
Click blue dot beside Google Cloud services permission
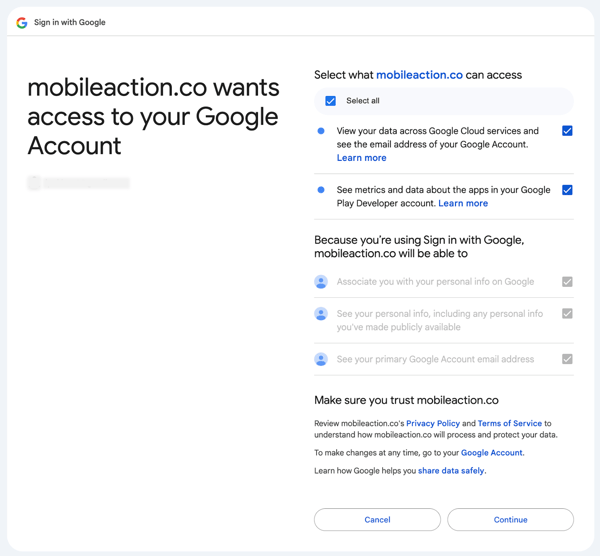click(x=321, y=131)
